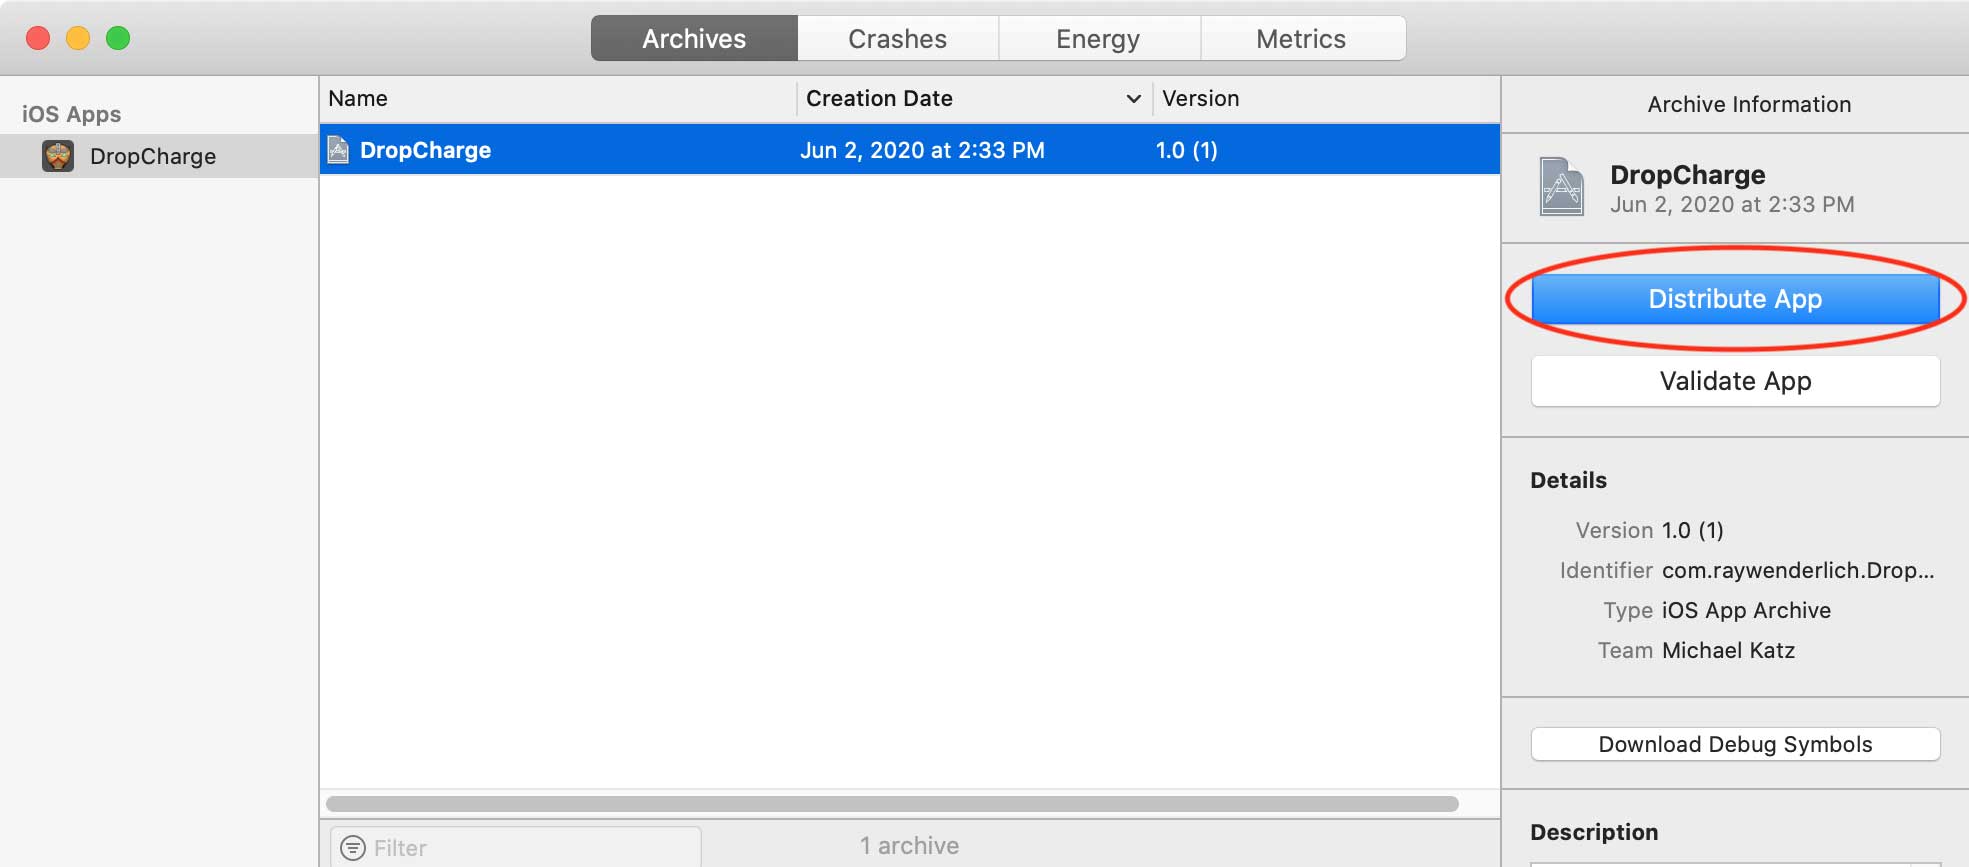The width and height of the screenshot is (1969, 867).
Task: Switch to the Archives tab
Action: click(x=694, y=39)
